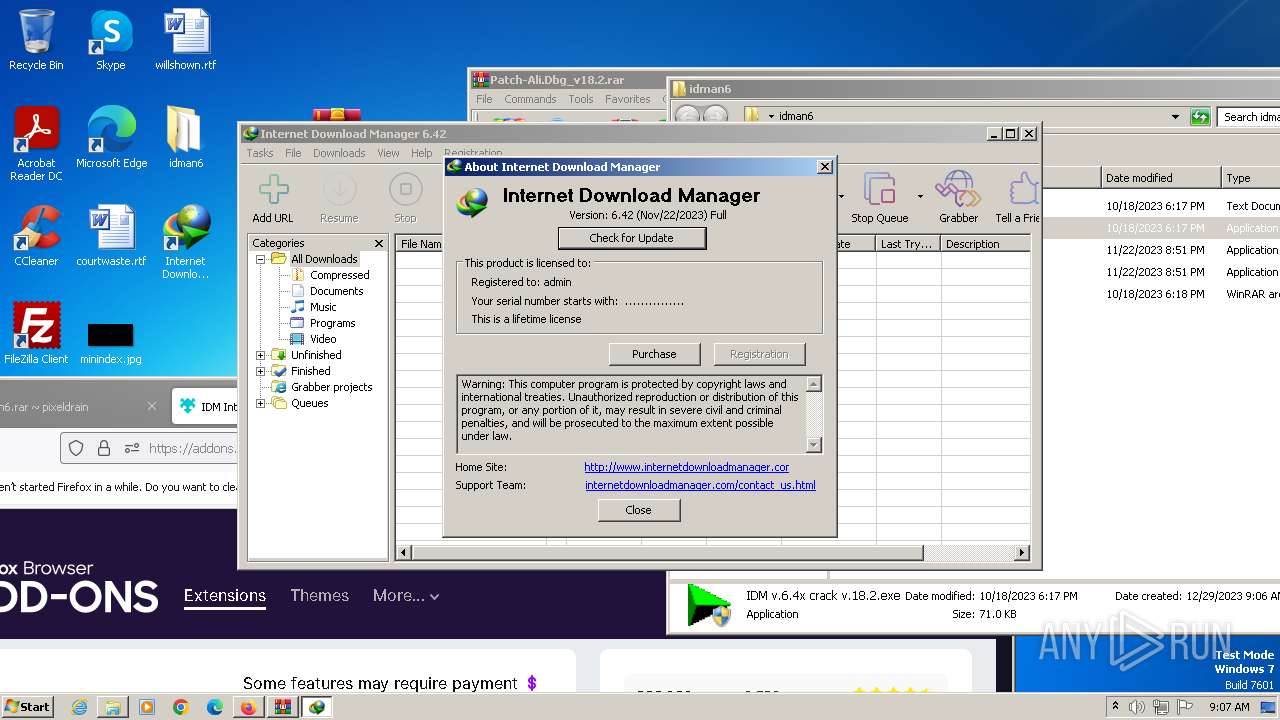Open the contact_us.html support link
Image resolution: width=1280 pixels, height=720 pixels.
(x=700, y=485)
